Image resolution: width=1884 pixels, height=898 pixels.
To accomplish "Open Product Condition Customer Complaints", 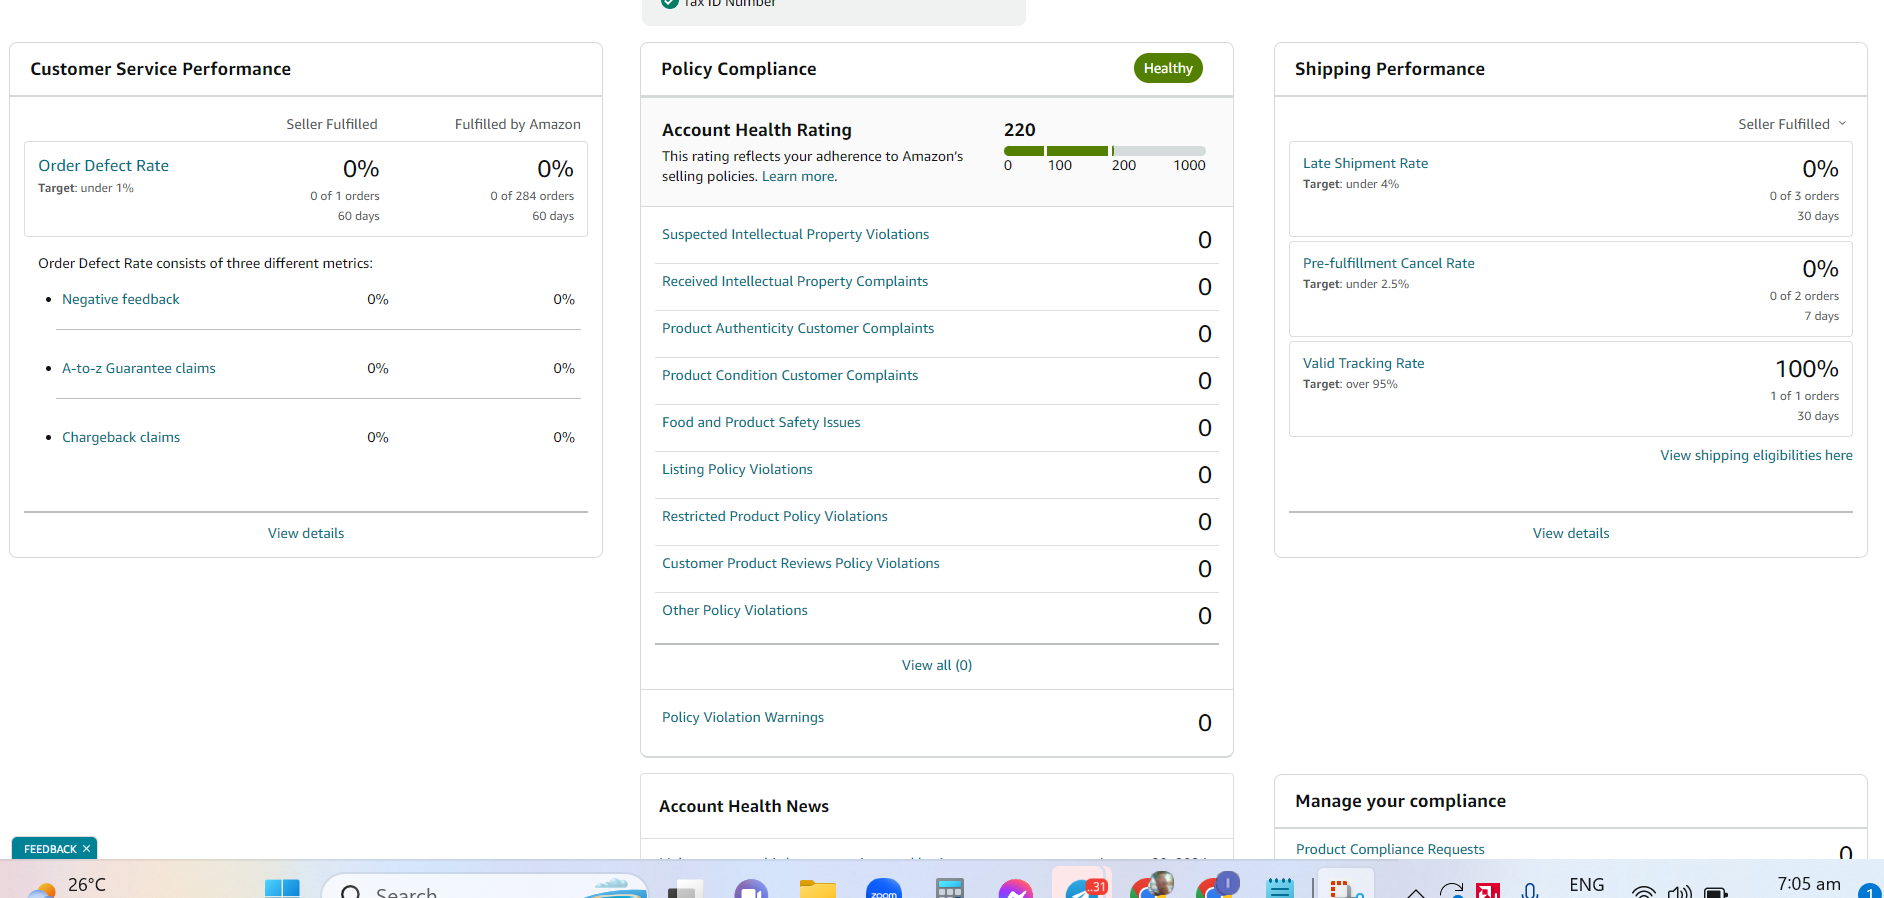I will coord(790,375).
